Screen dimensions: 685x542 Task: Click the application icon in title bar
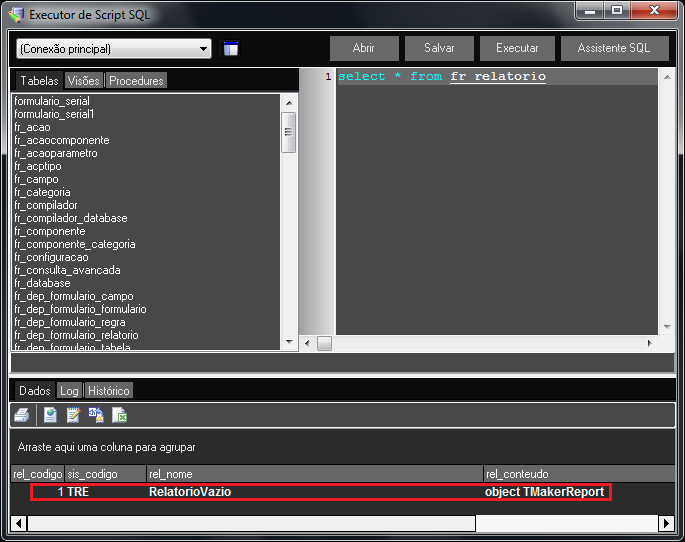[x=16, y=14]
